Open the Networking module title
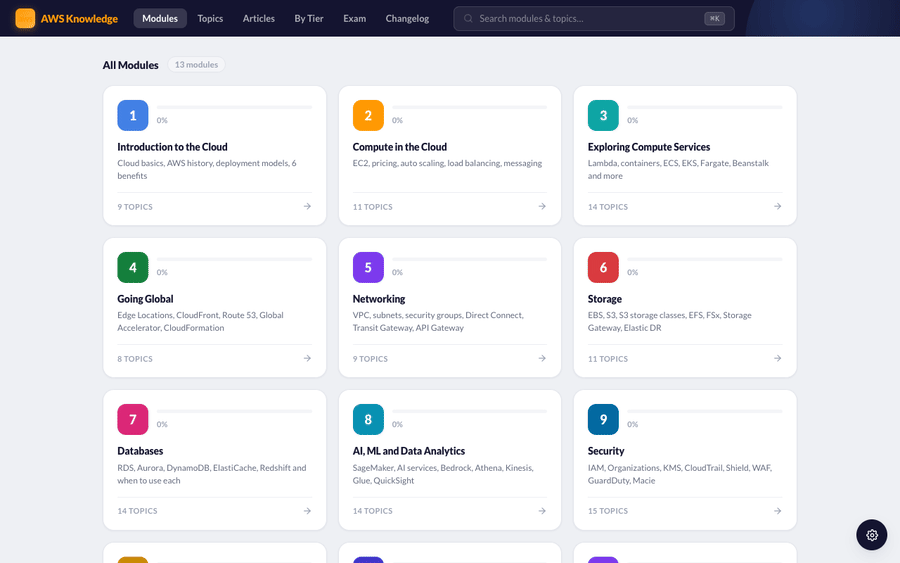900x563 pixels. [x=379, y=299]
